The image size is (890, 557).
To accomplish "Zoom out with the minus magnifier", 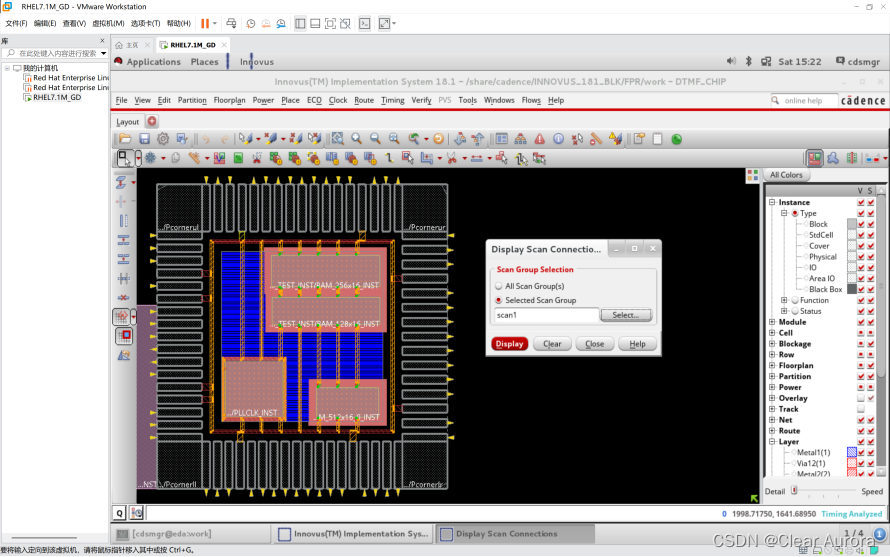I will point(375,139).
